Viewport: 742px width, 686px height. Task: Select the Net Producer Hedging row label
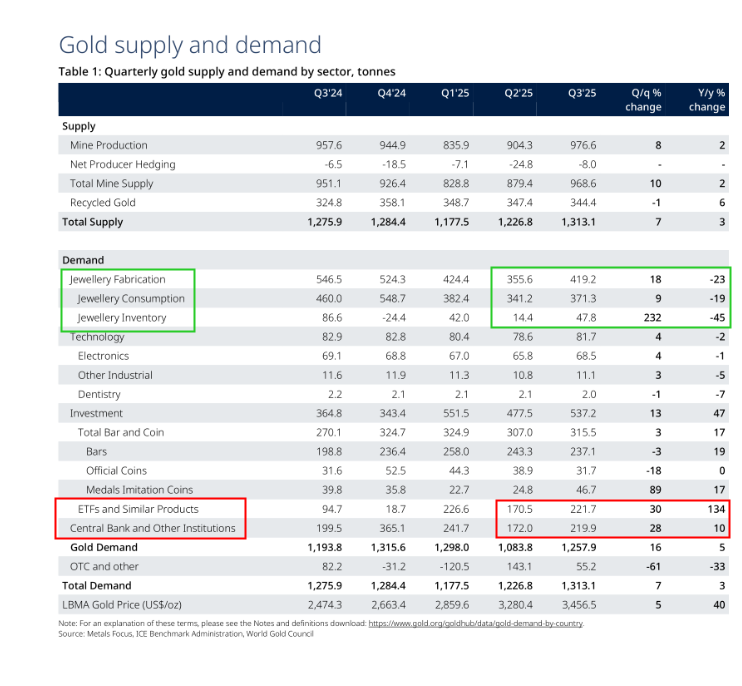[122, 164]
